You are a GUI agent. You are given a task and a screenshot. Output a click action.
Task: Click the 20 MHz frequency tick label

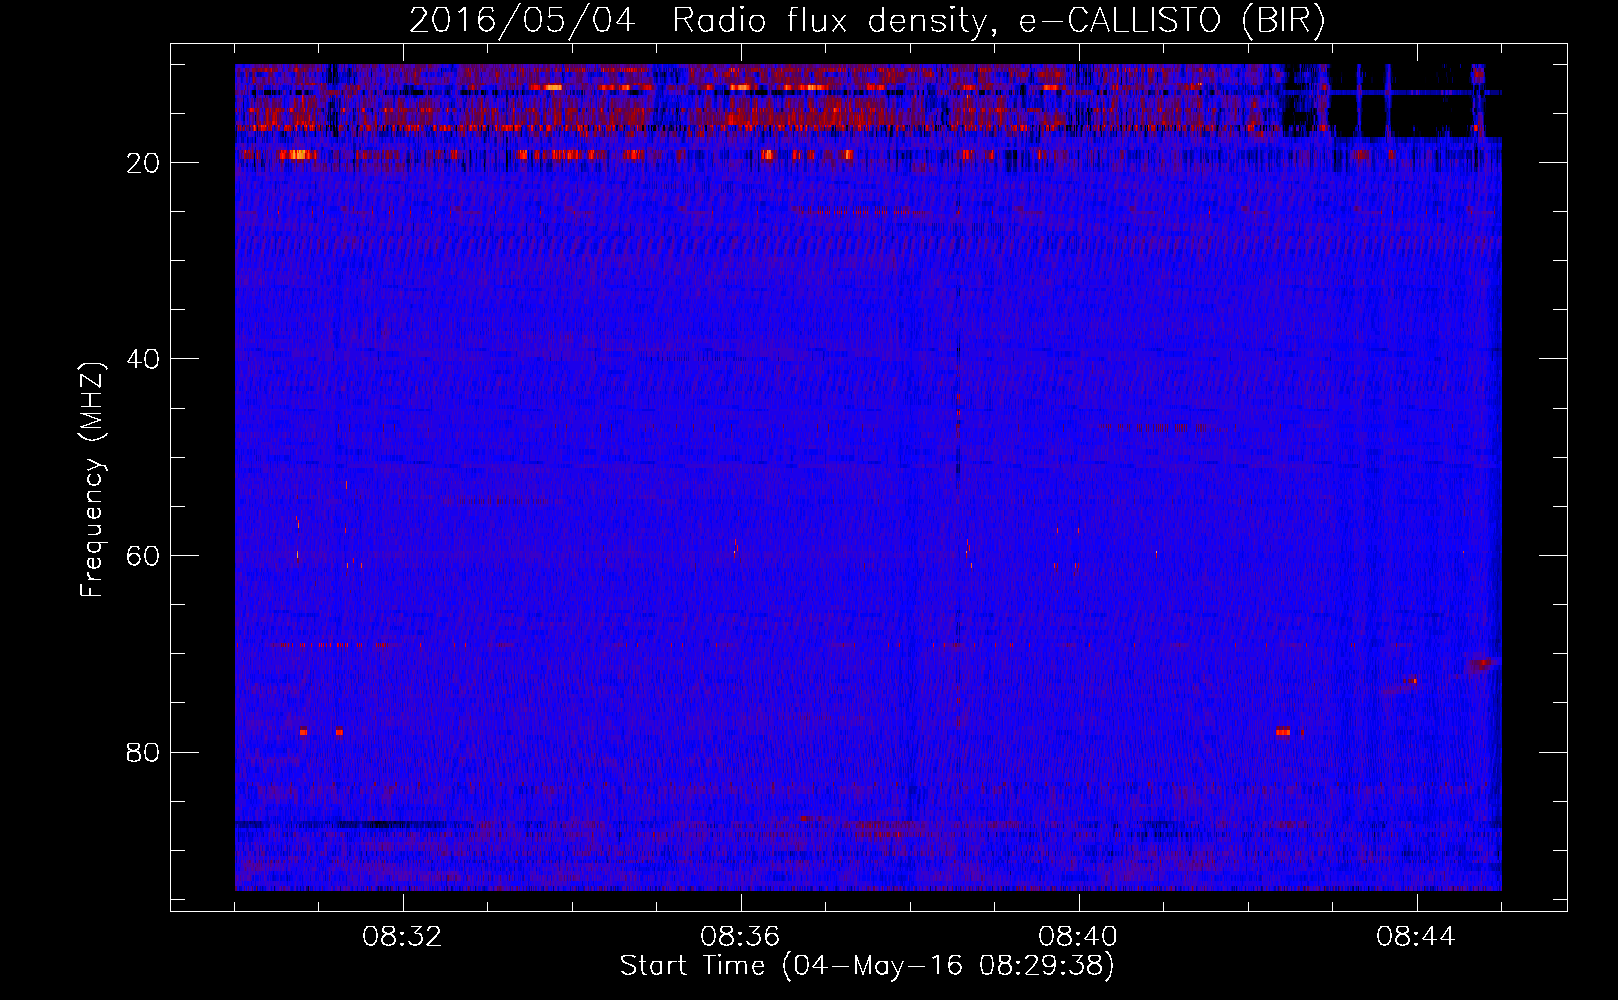[143, 163]
